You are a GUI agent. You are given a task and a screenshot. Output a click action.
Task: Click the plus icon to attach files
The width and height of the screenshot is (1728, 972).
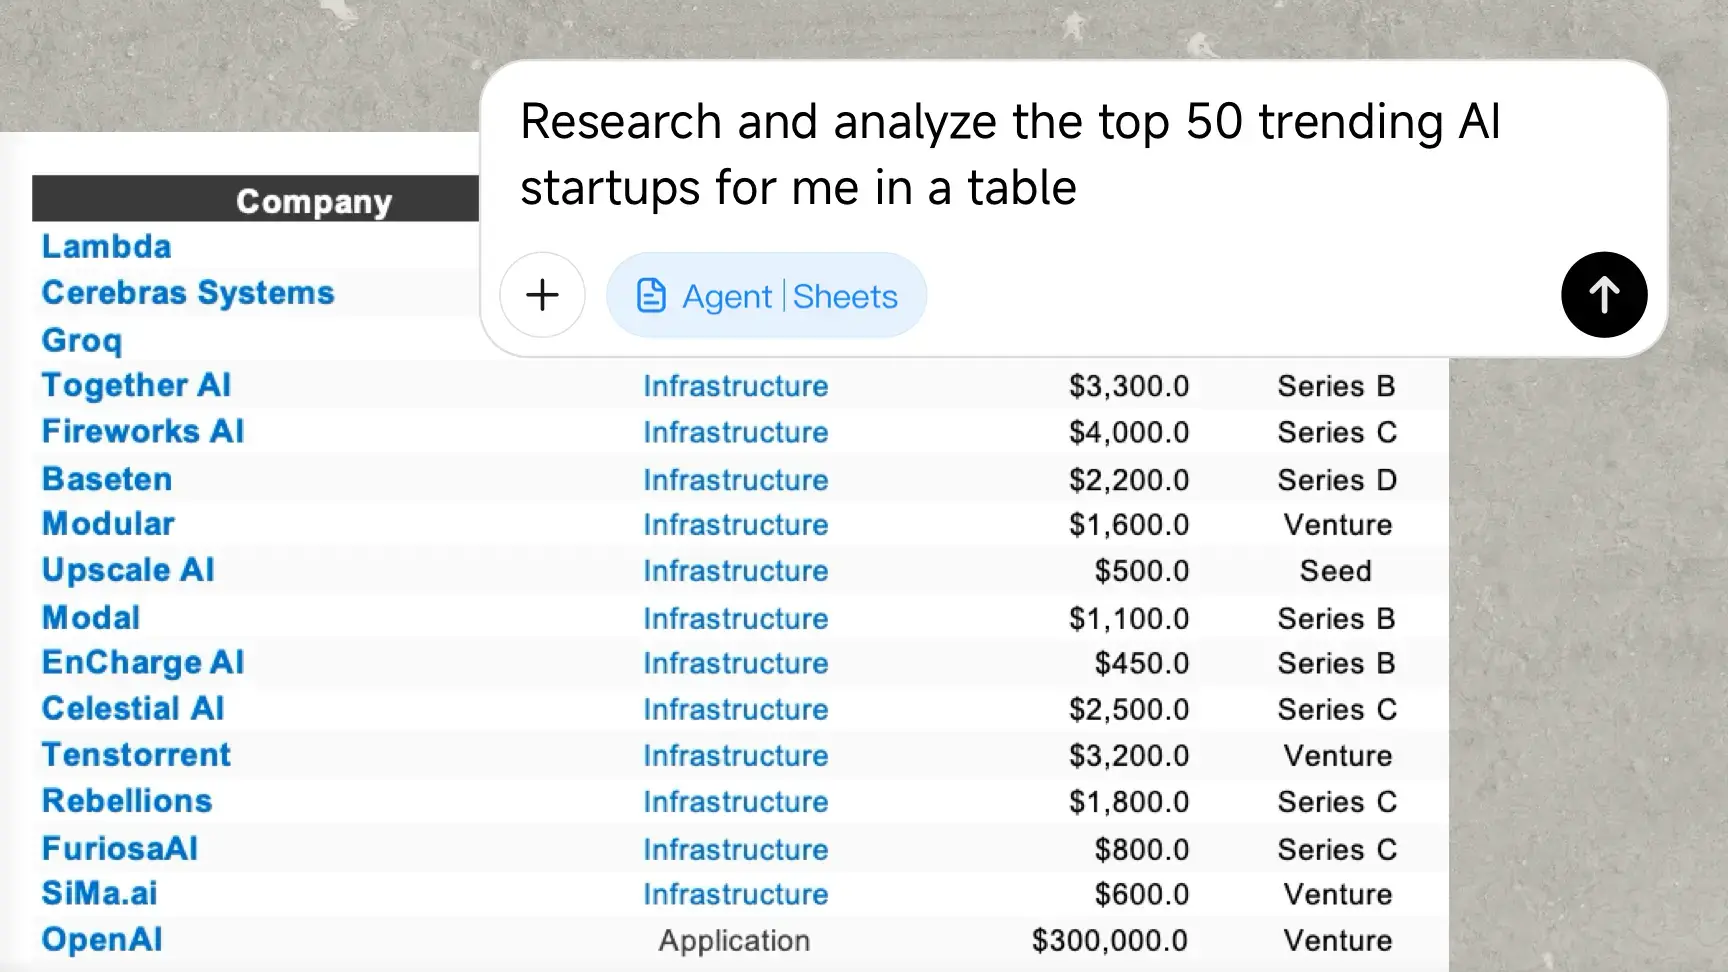542,294
